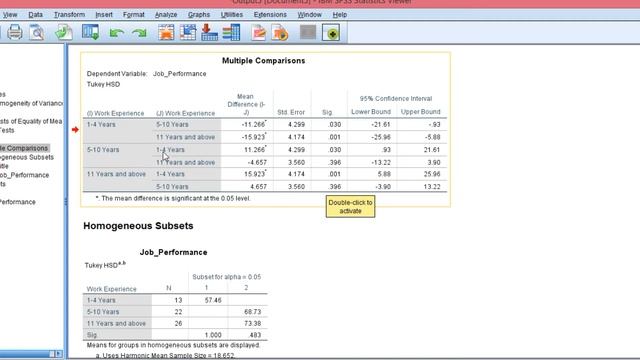Viewport: 640px width, 360px height.
Task: Click the 5-10 Years row label in column I
Action: 103,150
